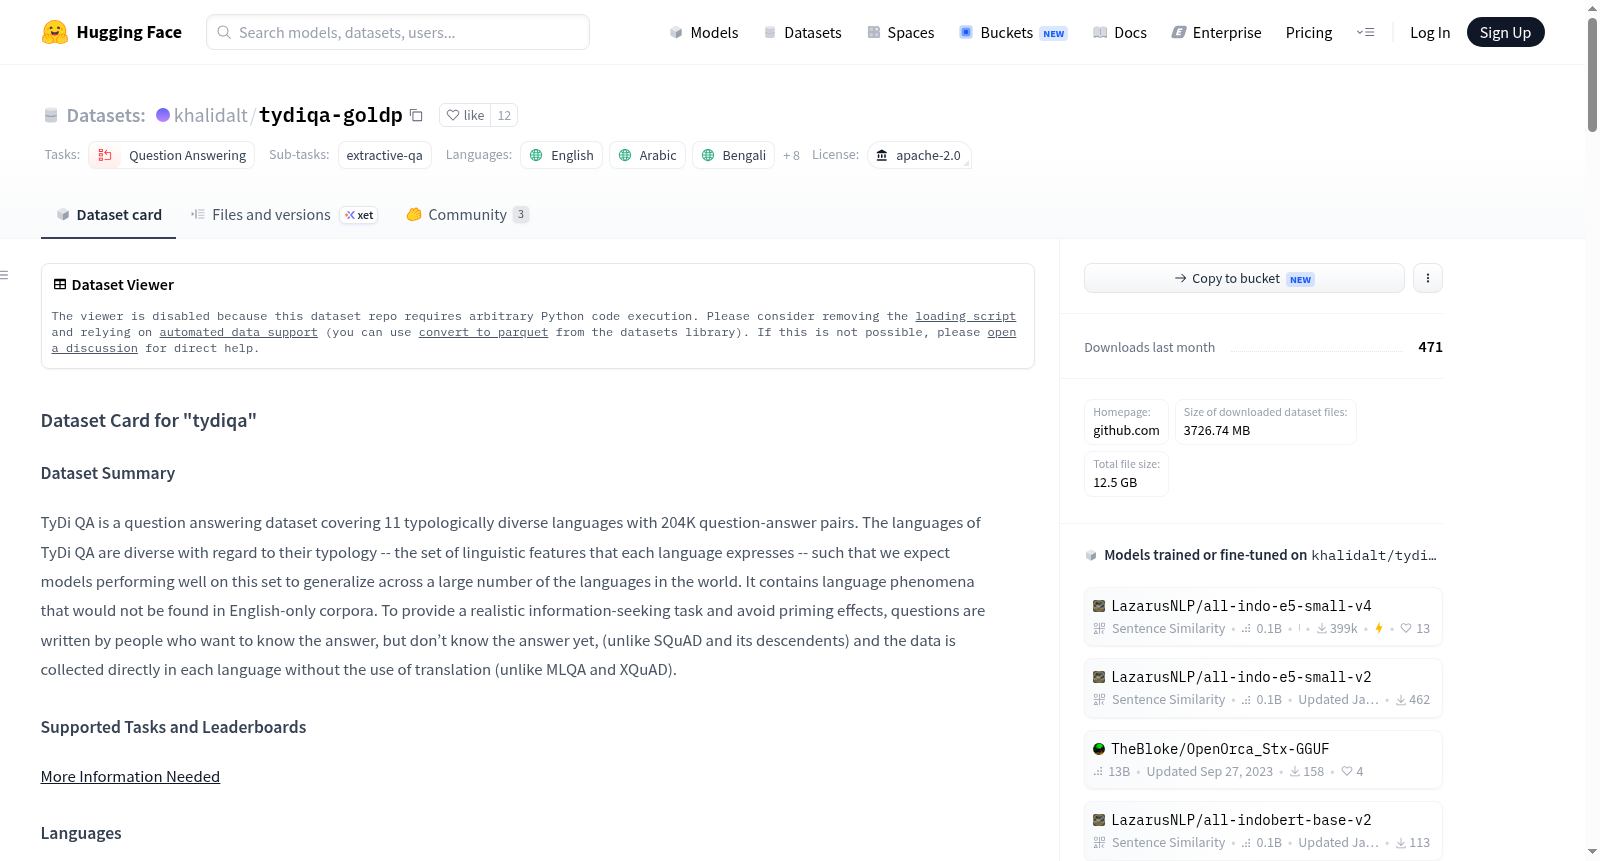This screenshot has height=861, width=1600.
Task: Open the table of contents side icon
Action: click(4, 275)
